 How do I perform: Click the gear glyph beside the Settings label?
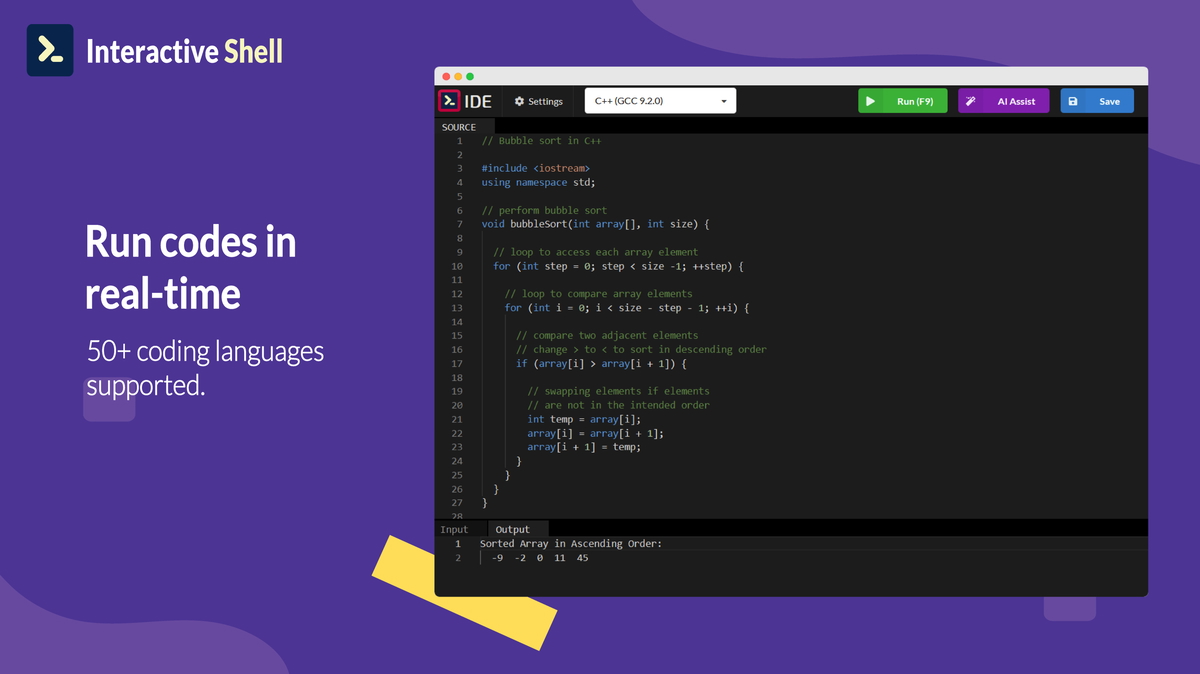[x=519, y=100]
